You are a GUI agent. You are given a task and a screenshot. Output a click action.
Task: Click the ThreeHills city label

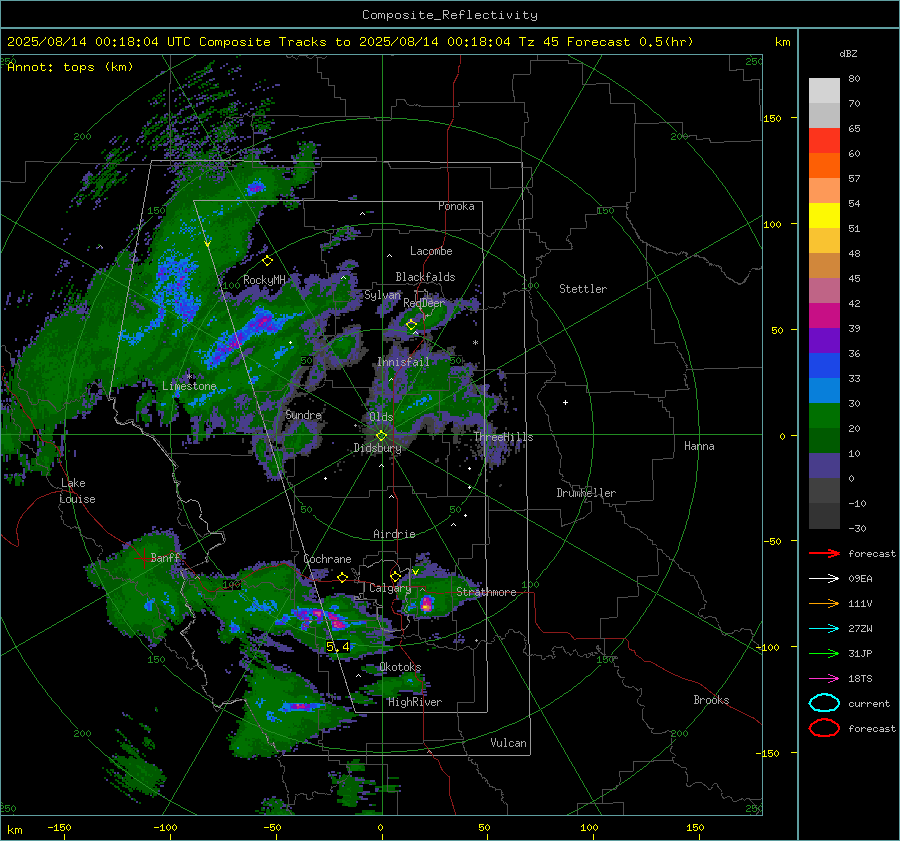click(503, 437)
